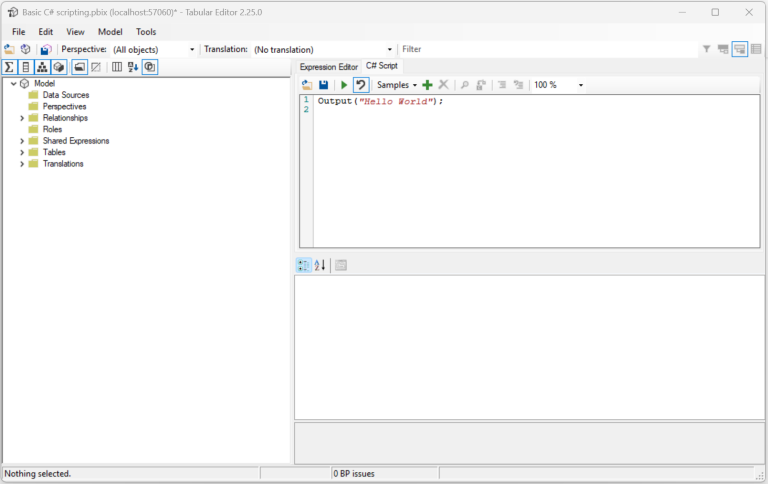Select the Data Sources folder
Screen dimensions: 768x484
[66, 95]
